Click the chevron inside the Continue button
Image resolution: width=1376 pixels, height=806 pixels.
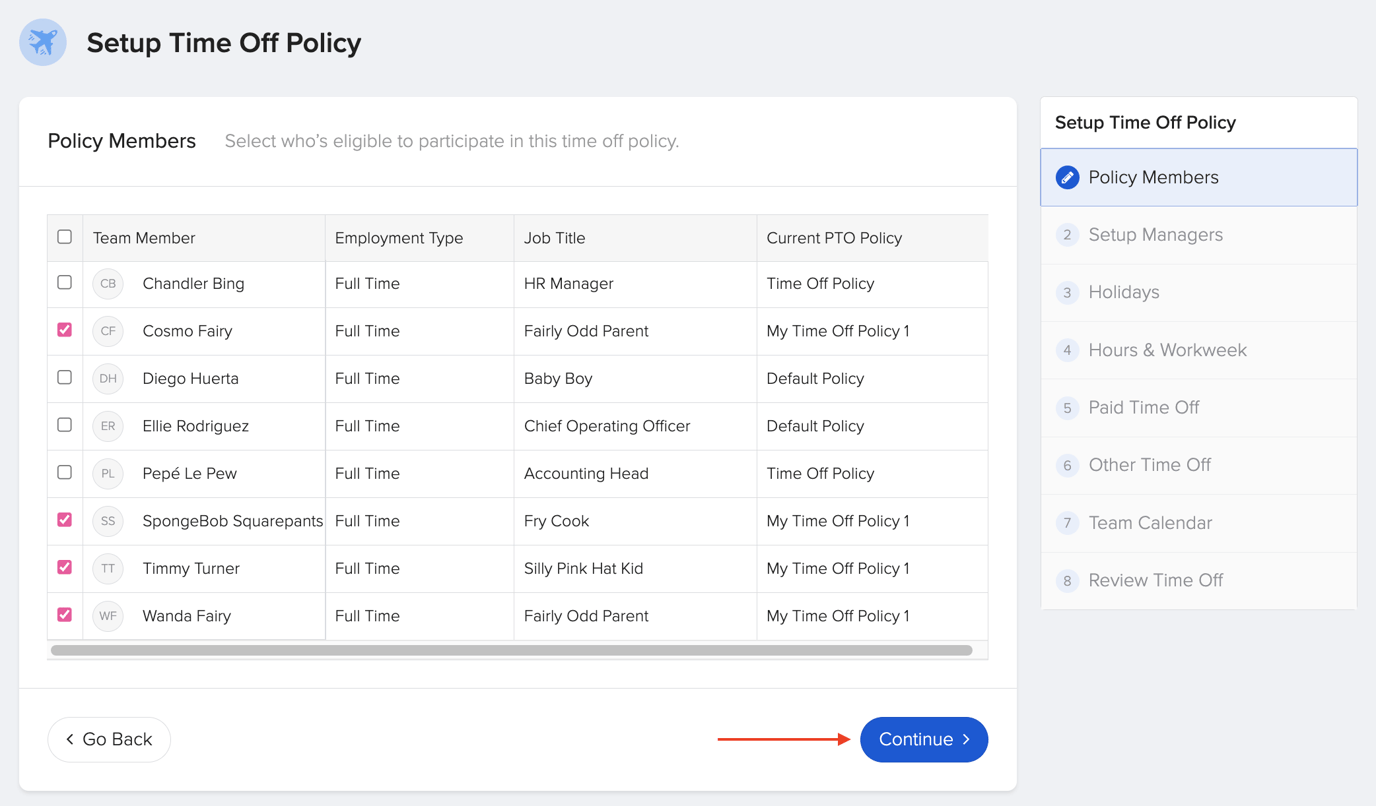(966, 739)
